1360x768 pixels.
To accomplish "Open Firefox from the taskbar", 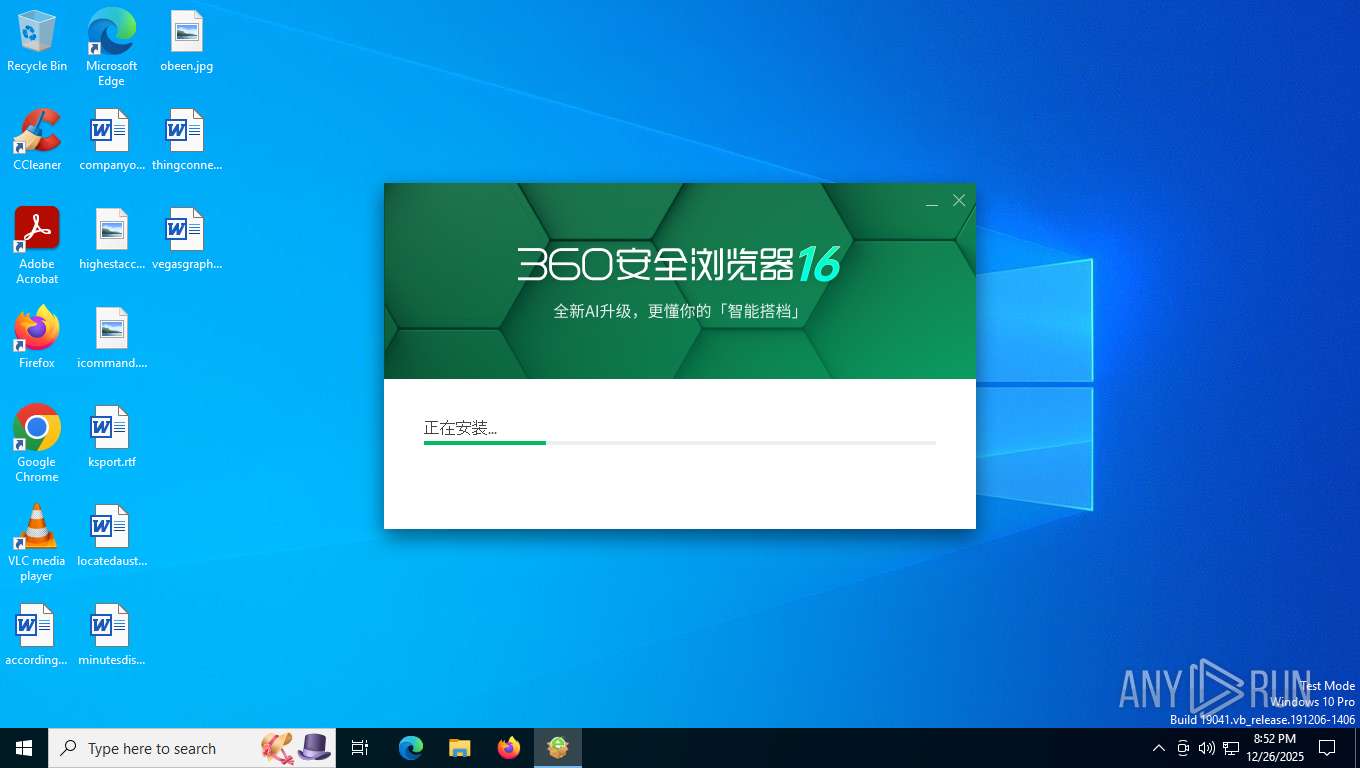I will [509, 748].
